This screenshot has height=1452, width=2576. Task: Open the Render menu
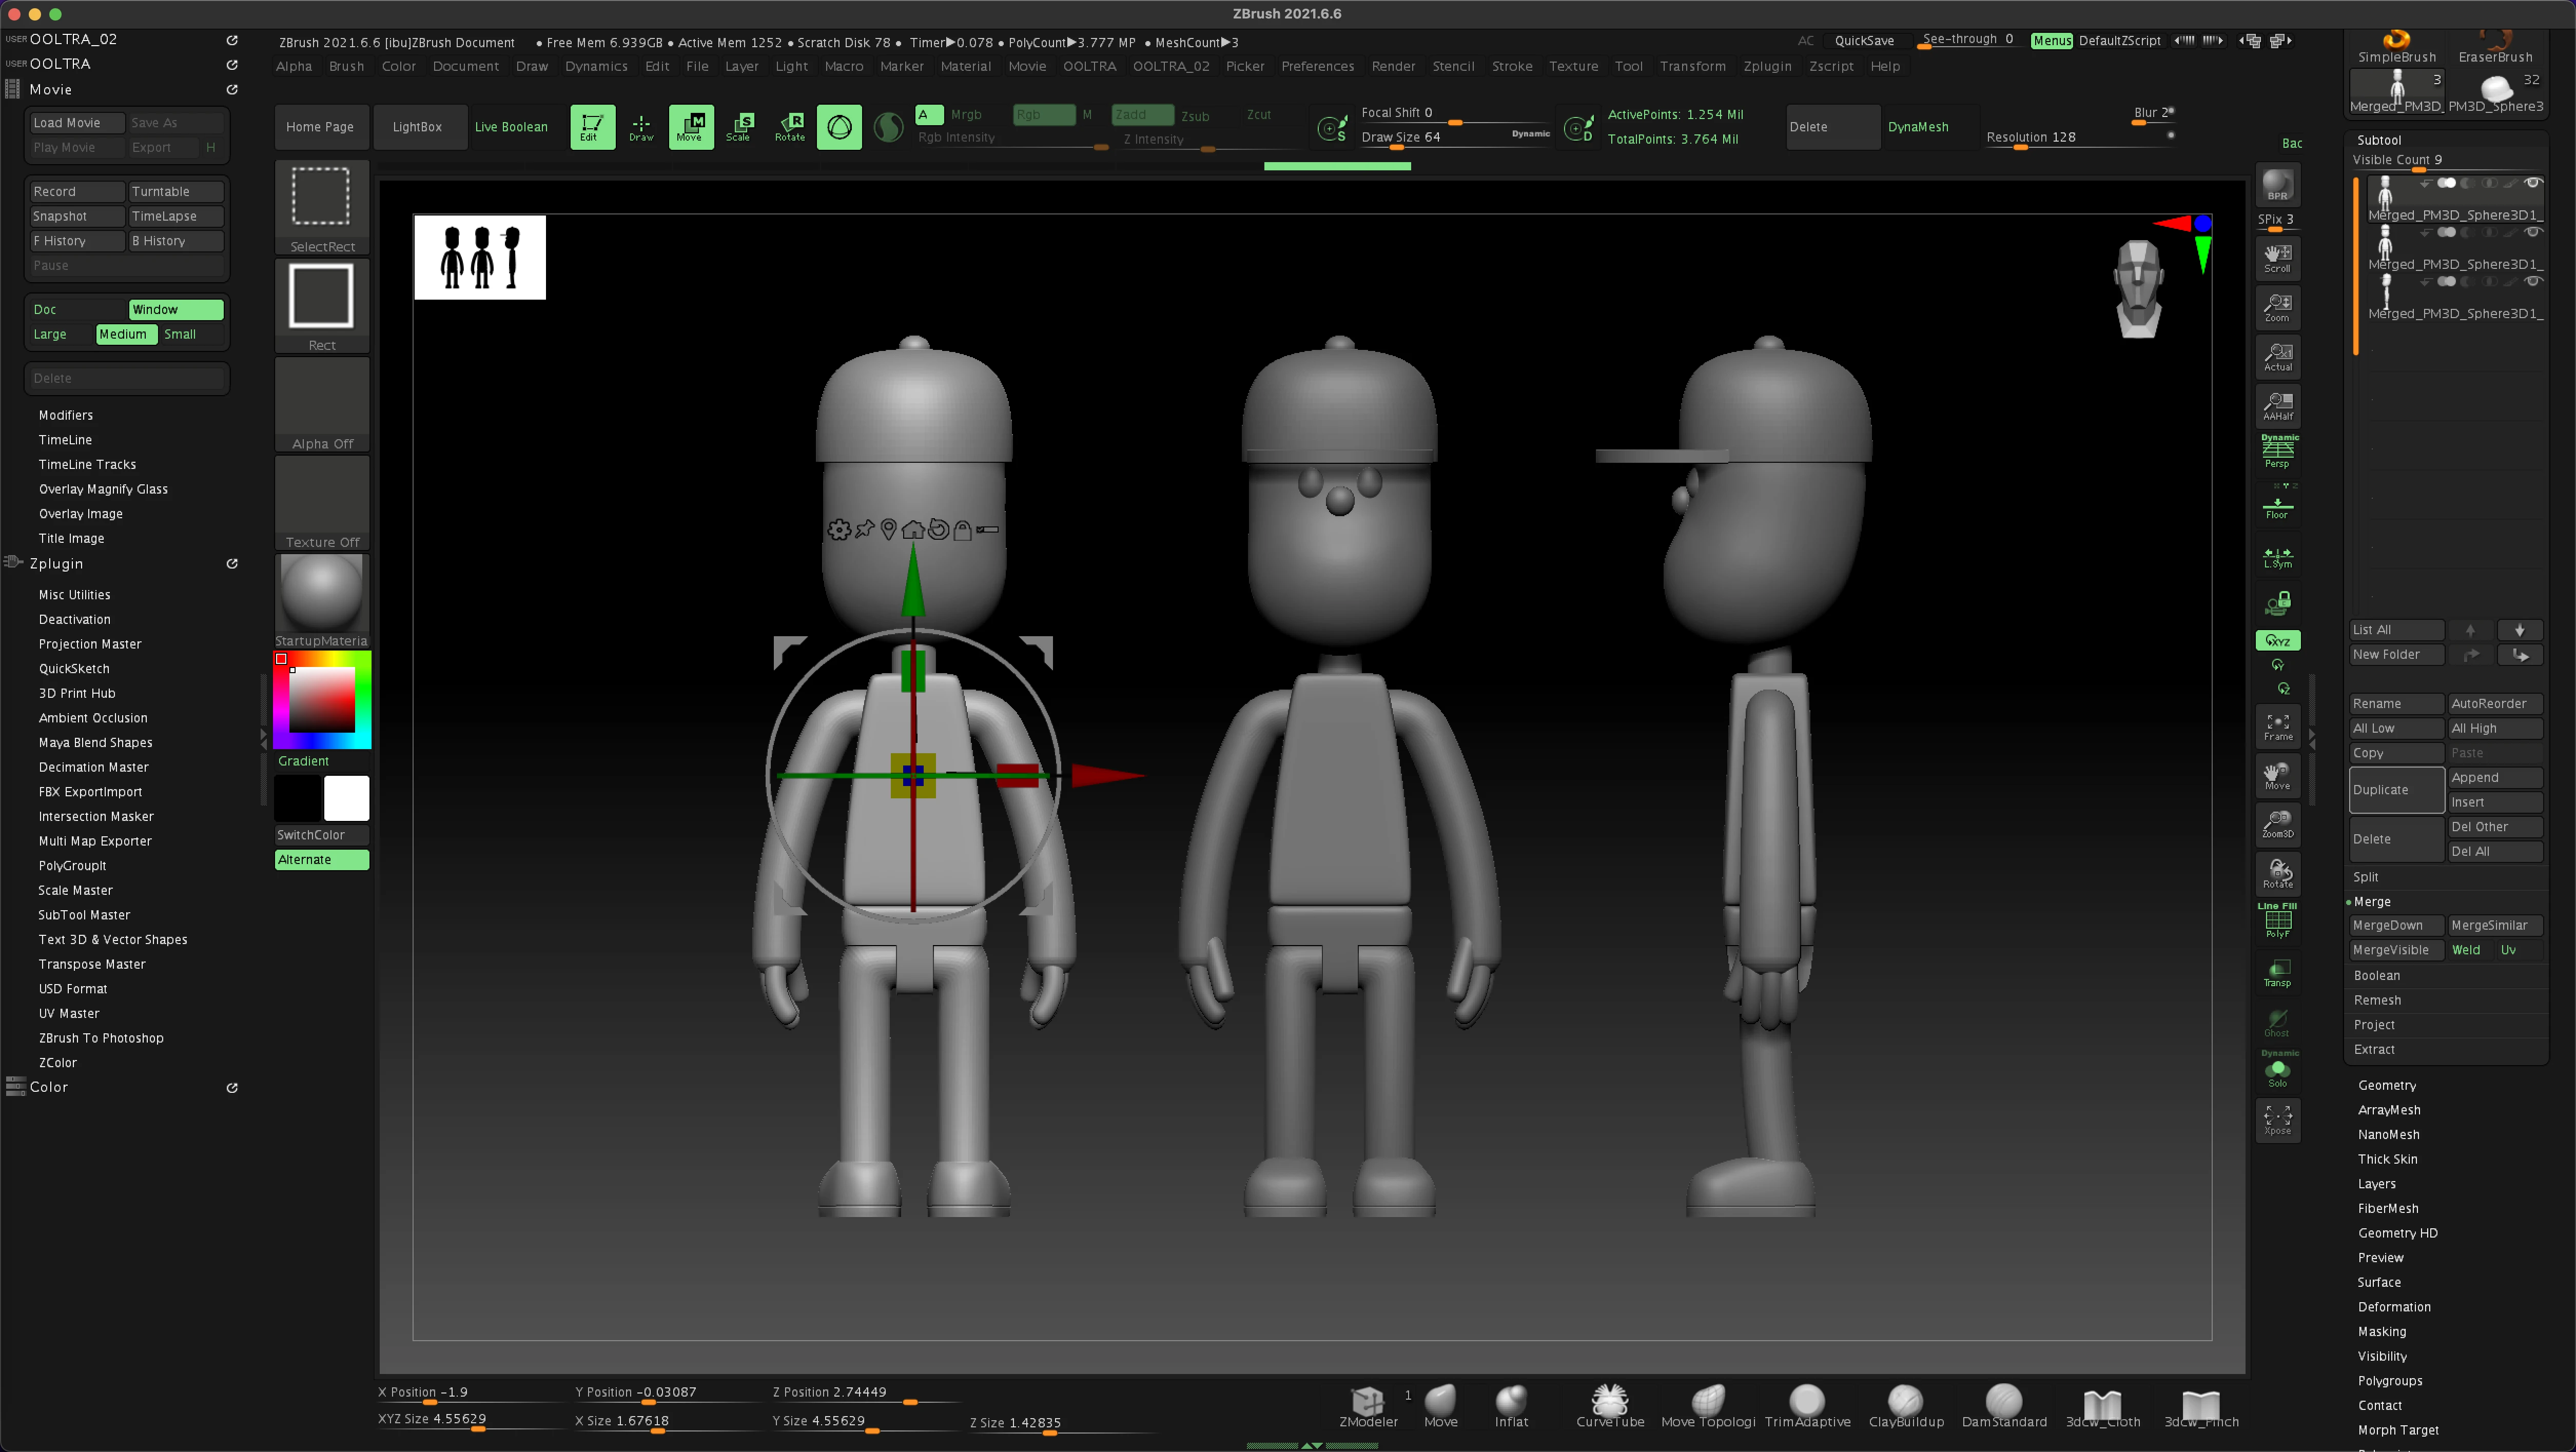pyautogui.click(x=1393, y=66)
